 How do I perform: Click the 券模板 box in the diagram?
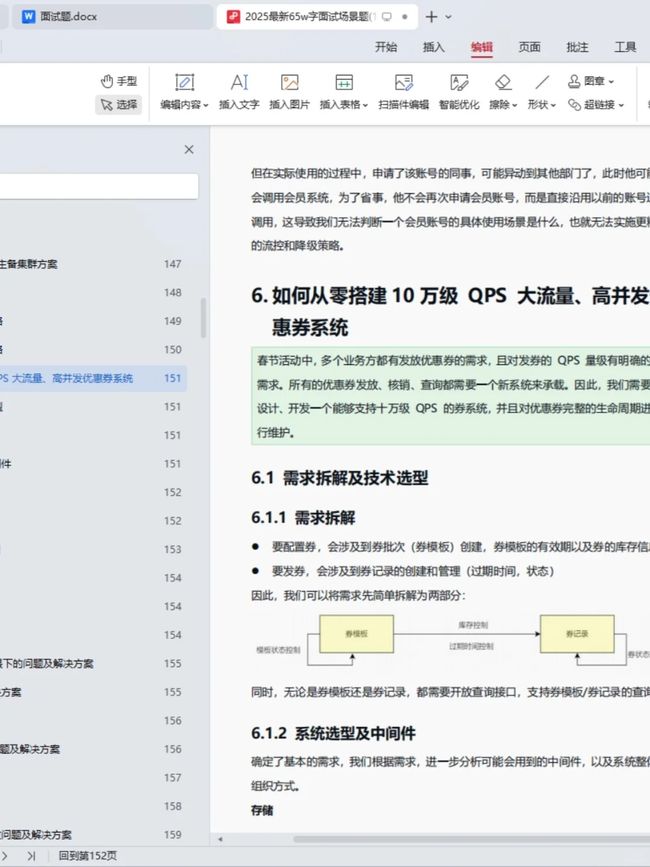[x=357, y=634]
